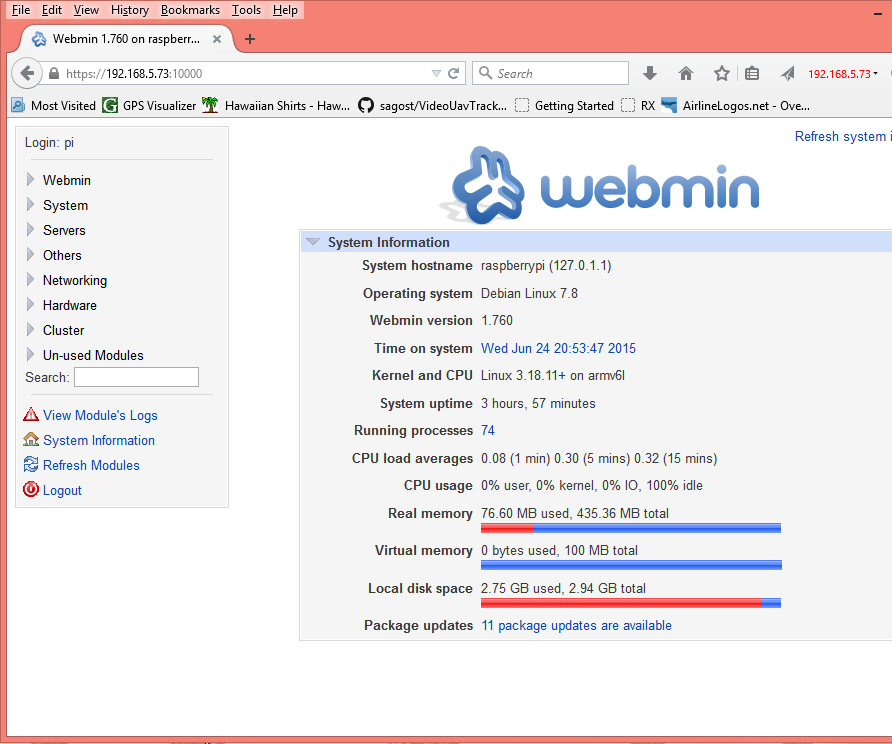Viewport: 892px width, 744px height.
Task: Open the Bookmarks menu
Action: [x=190, y=9]
